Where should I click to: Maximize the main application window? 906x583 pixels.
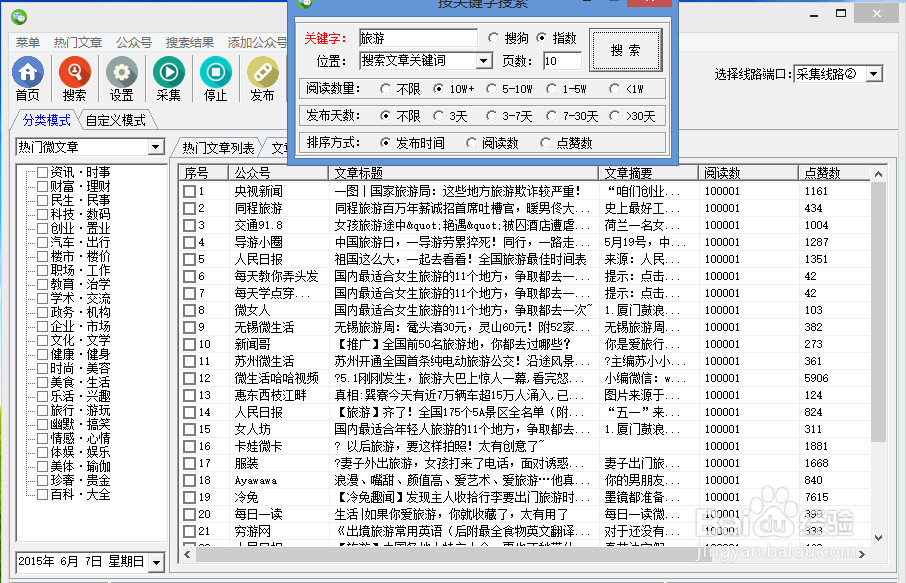[841, 13]
